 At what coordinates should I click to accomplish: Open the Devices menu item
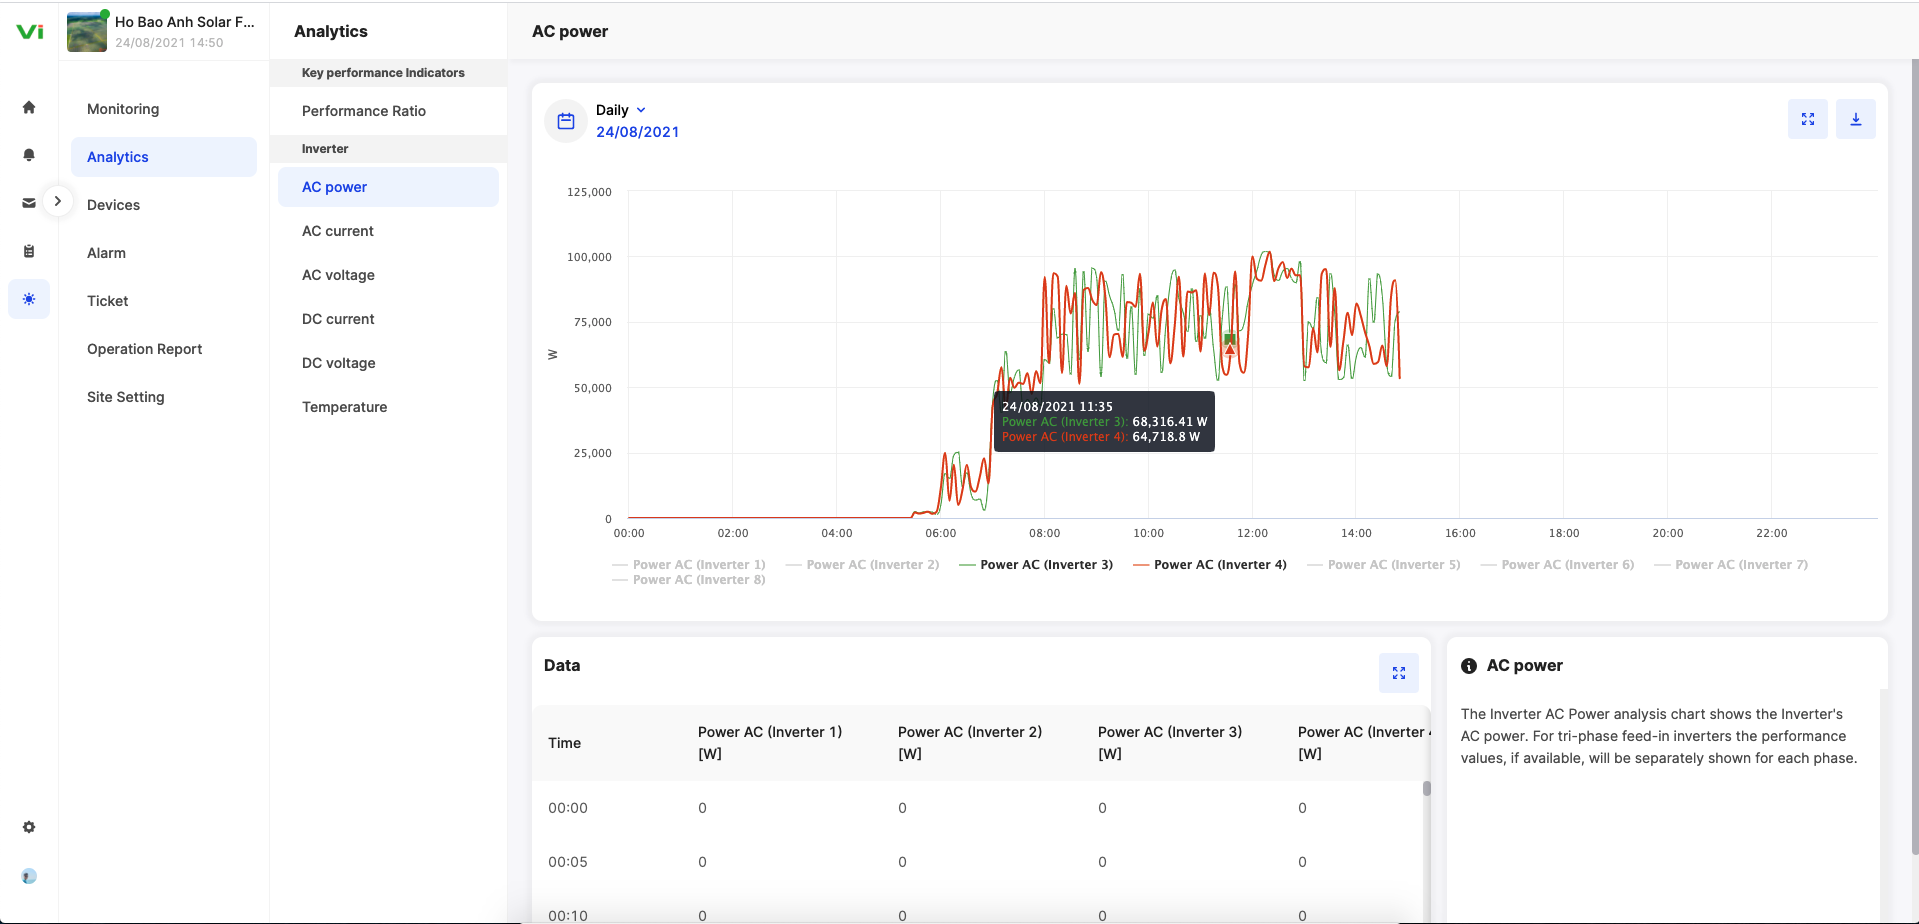113,205
